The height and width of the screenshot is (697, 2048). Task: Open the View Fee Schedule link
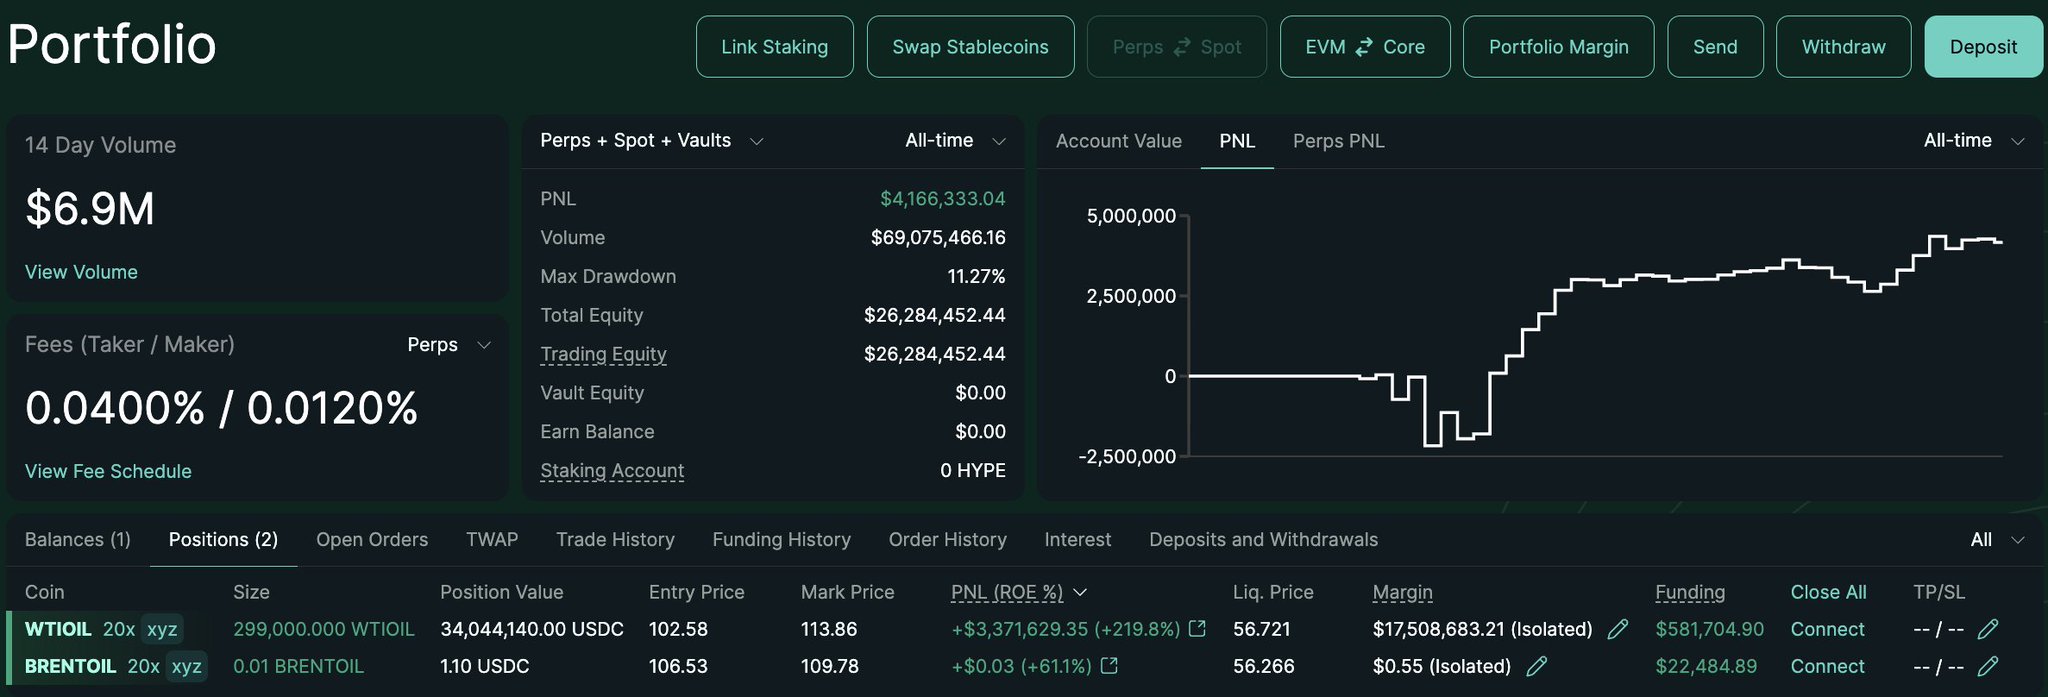point(108,471)
